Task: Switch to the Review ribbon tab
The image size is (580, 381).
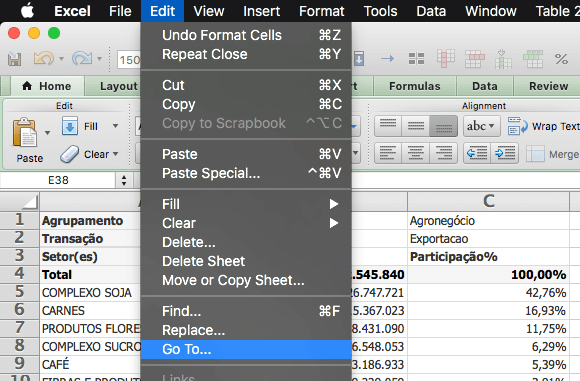Action: (548, 86)
